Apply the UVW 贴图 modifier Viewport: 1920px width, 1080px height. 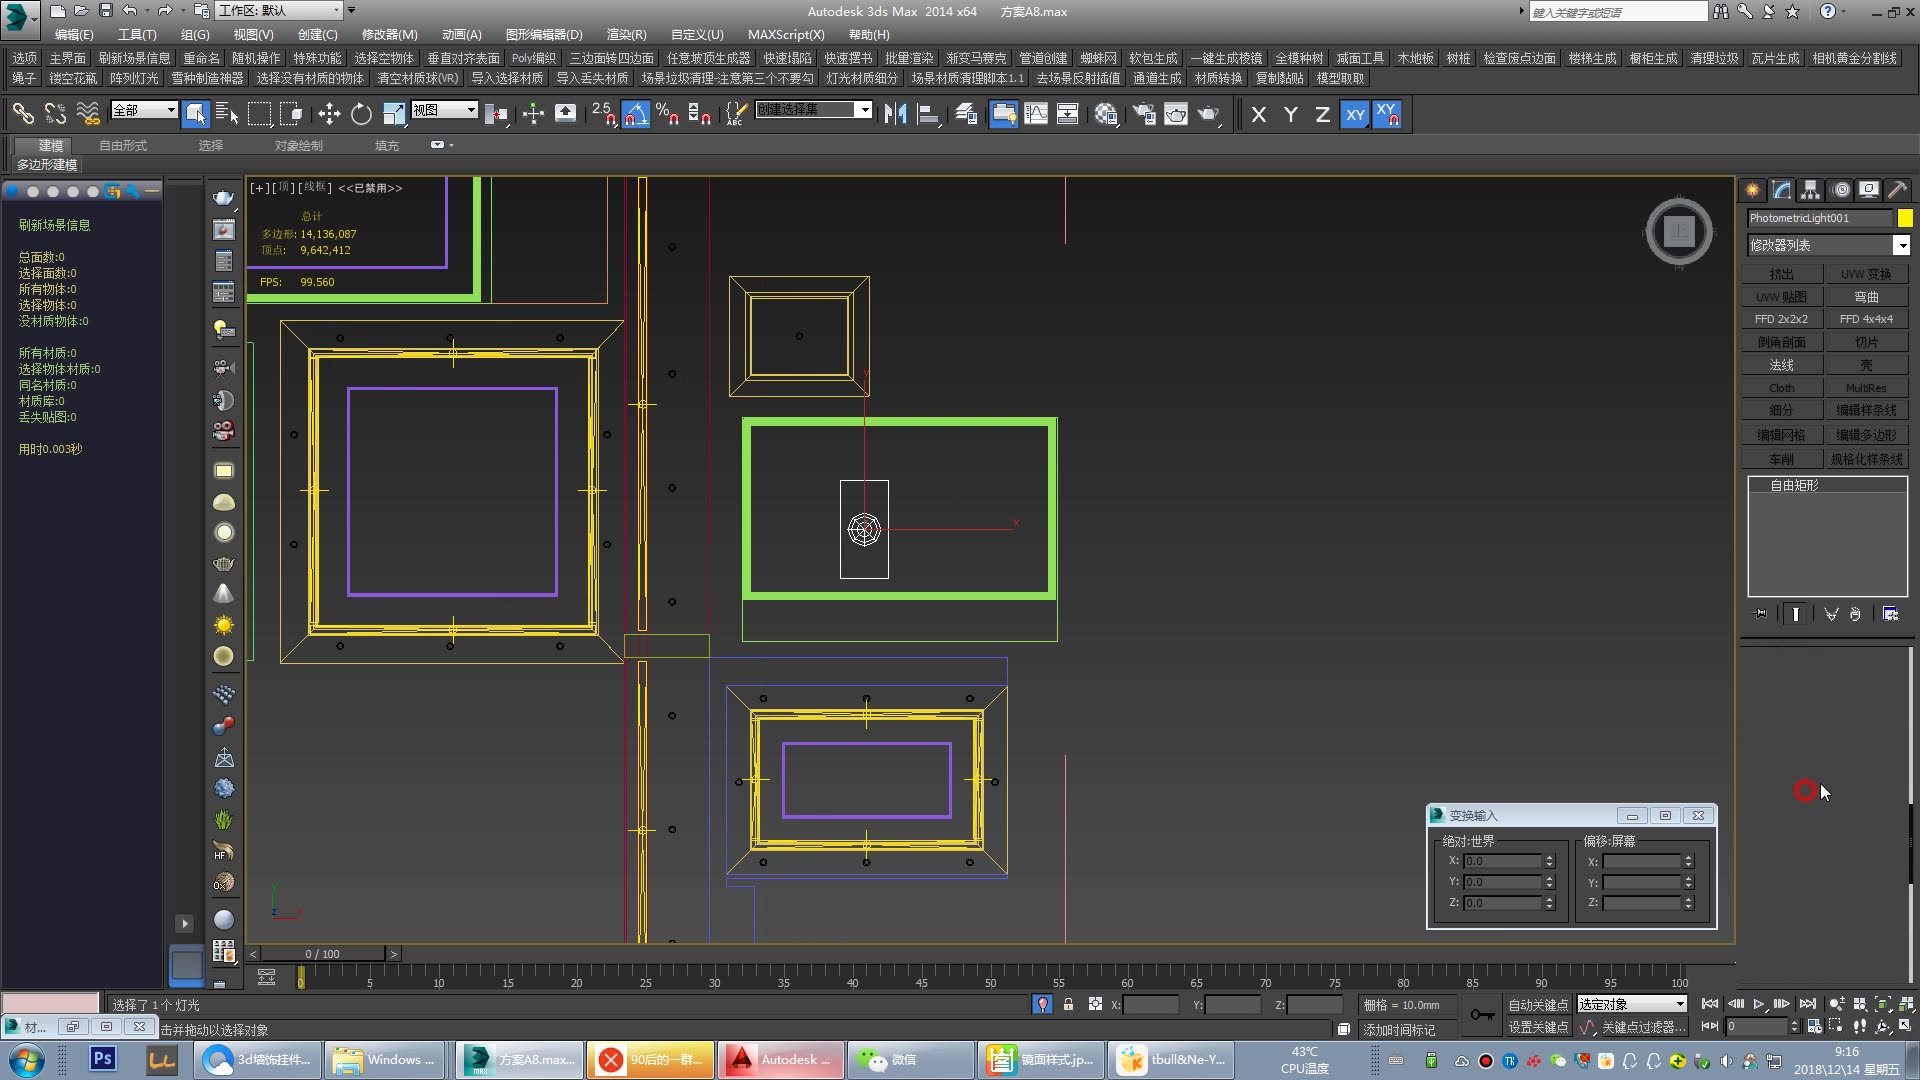(x=1781, y=296)
